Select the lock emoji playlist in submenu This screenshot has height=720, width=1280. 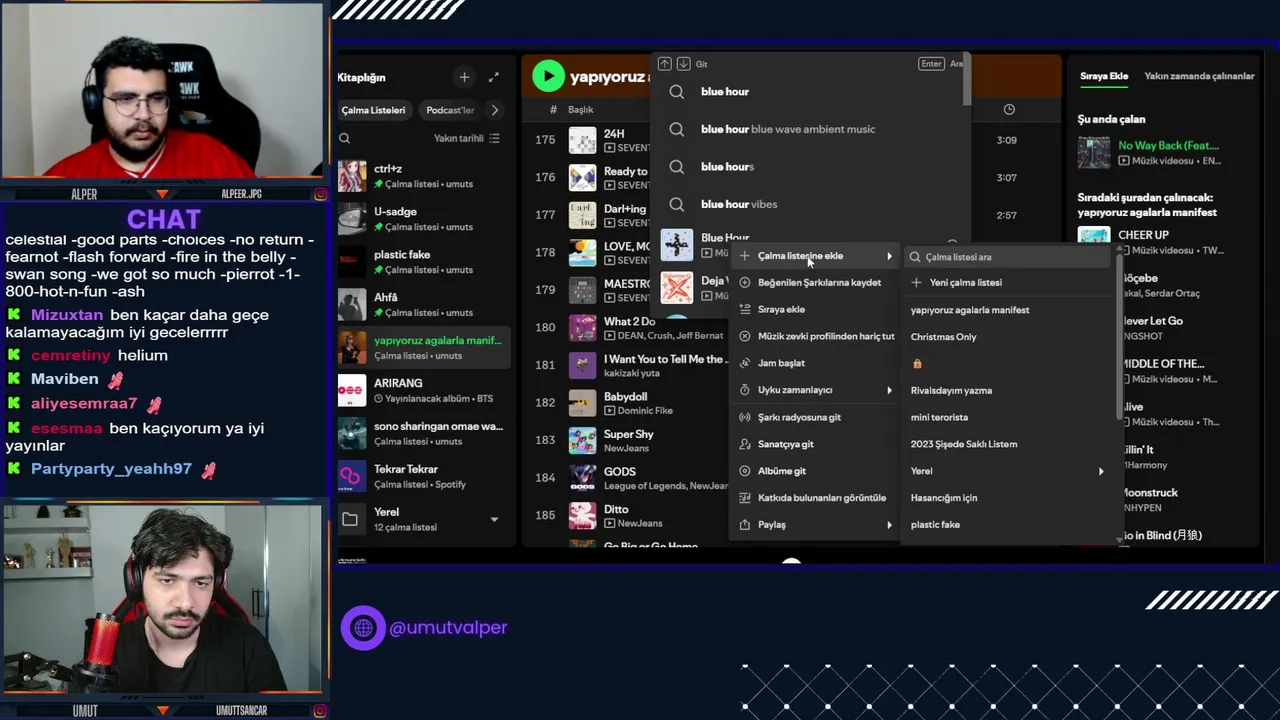1008,364
